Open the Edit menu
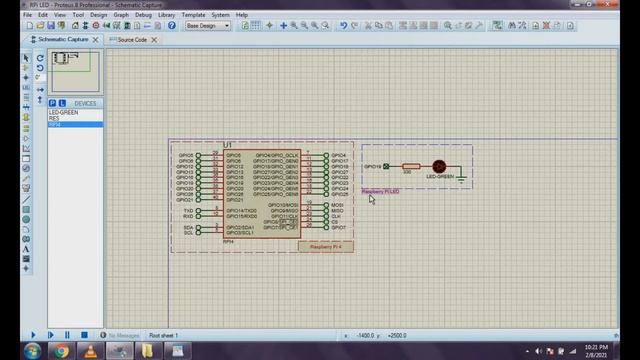The height and width of the screenshot is (360, 640). point(43,15)
